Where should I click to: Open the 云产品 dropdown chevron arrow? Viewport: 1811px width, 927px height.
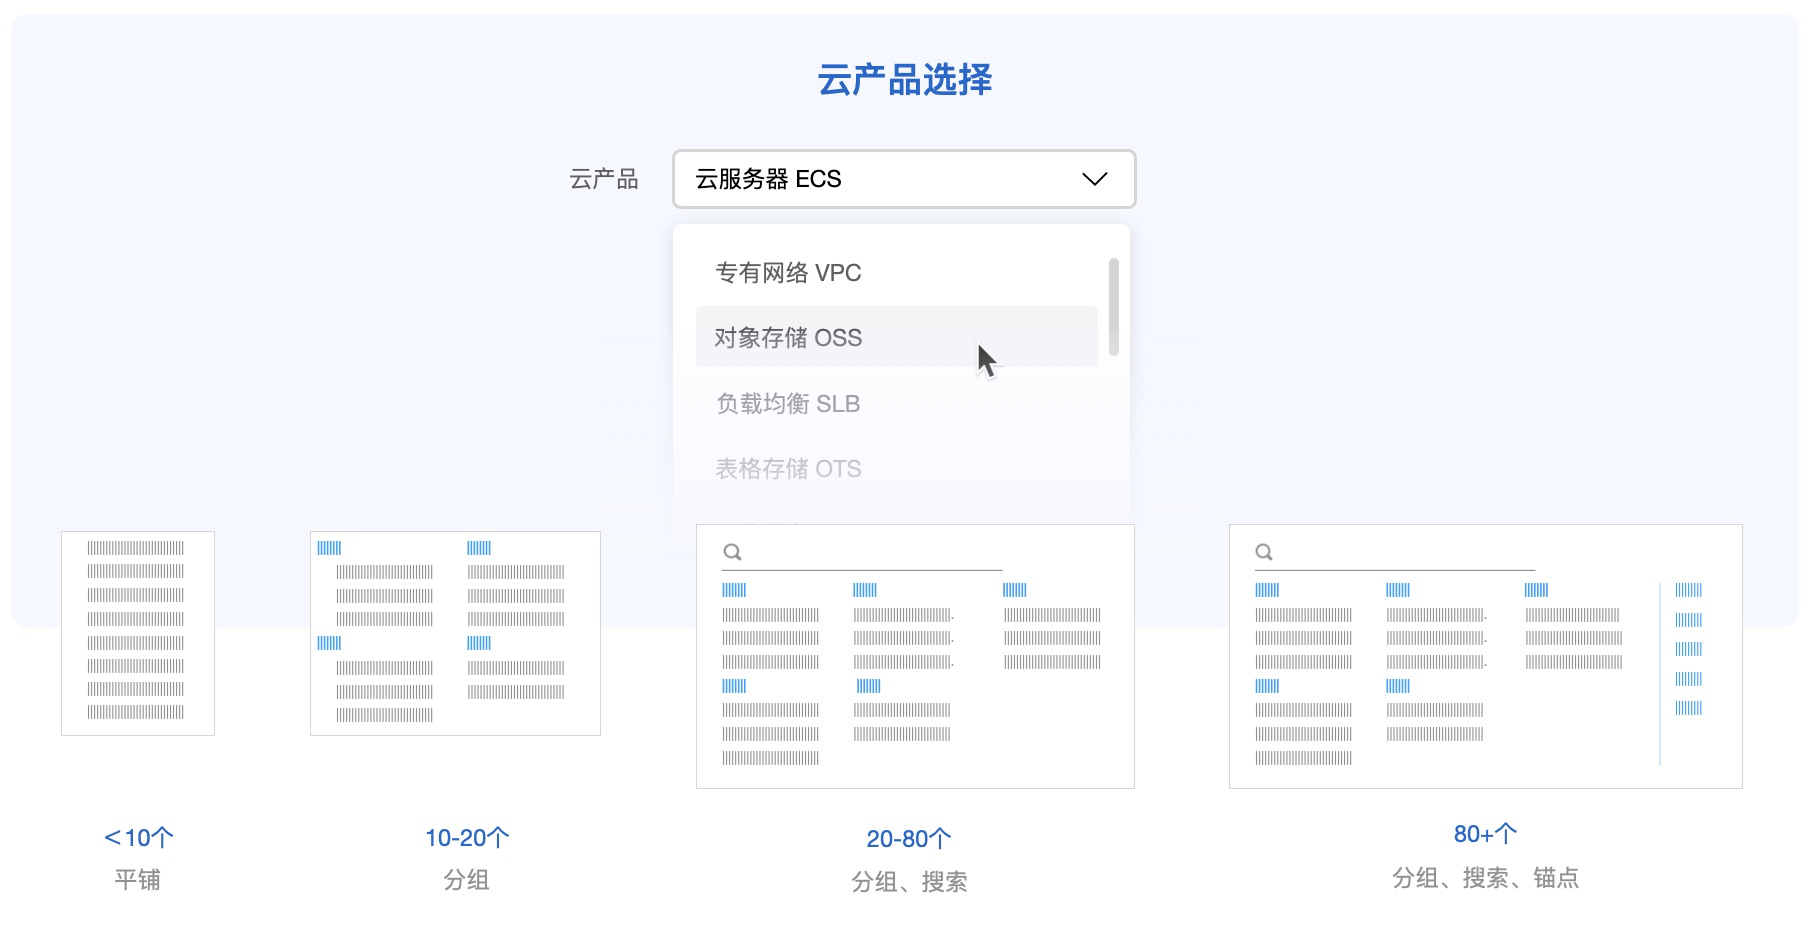1094,179
